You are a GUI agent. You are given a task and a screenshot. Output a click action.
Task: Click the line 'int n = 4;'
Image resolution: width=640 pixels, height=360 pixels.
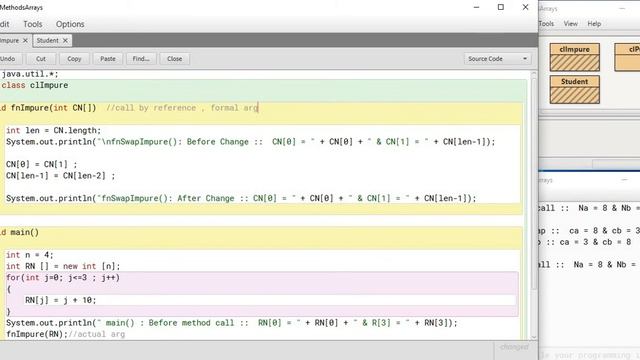(29, 255)
